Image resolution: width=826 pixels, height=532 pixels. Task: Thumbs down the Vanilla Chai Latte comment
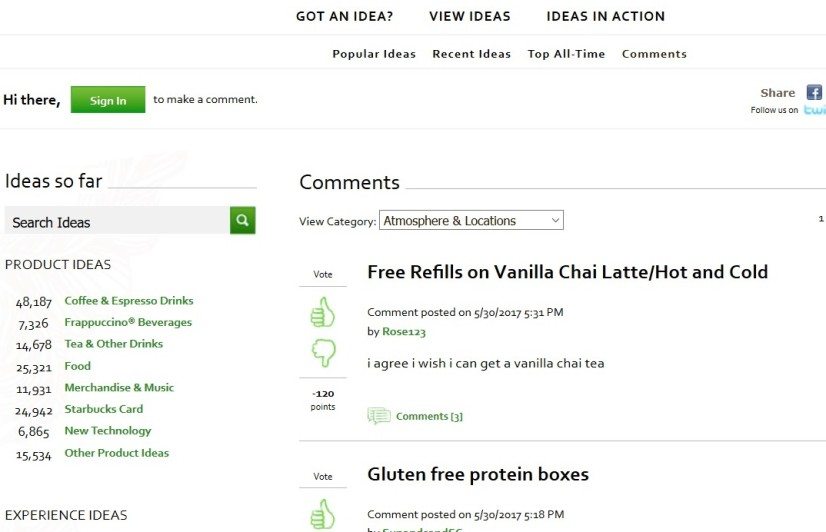point(323,352)
